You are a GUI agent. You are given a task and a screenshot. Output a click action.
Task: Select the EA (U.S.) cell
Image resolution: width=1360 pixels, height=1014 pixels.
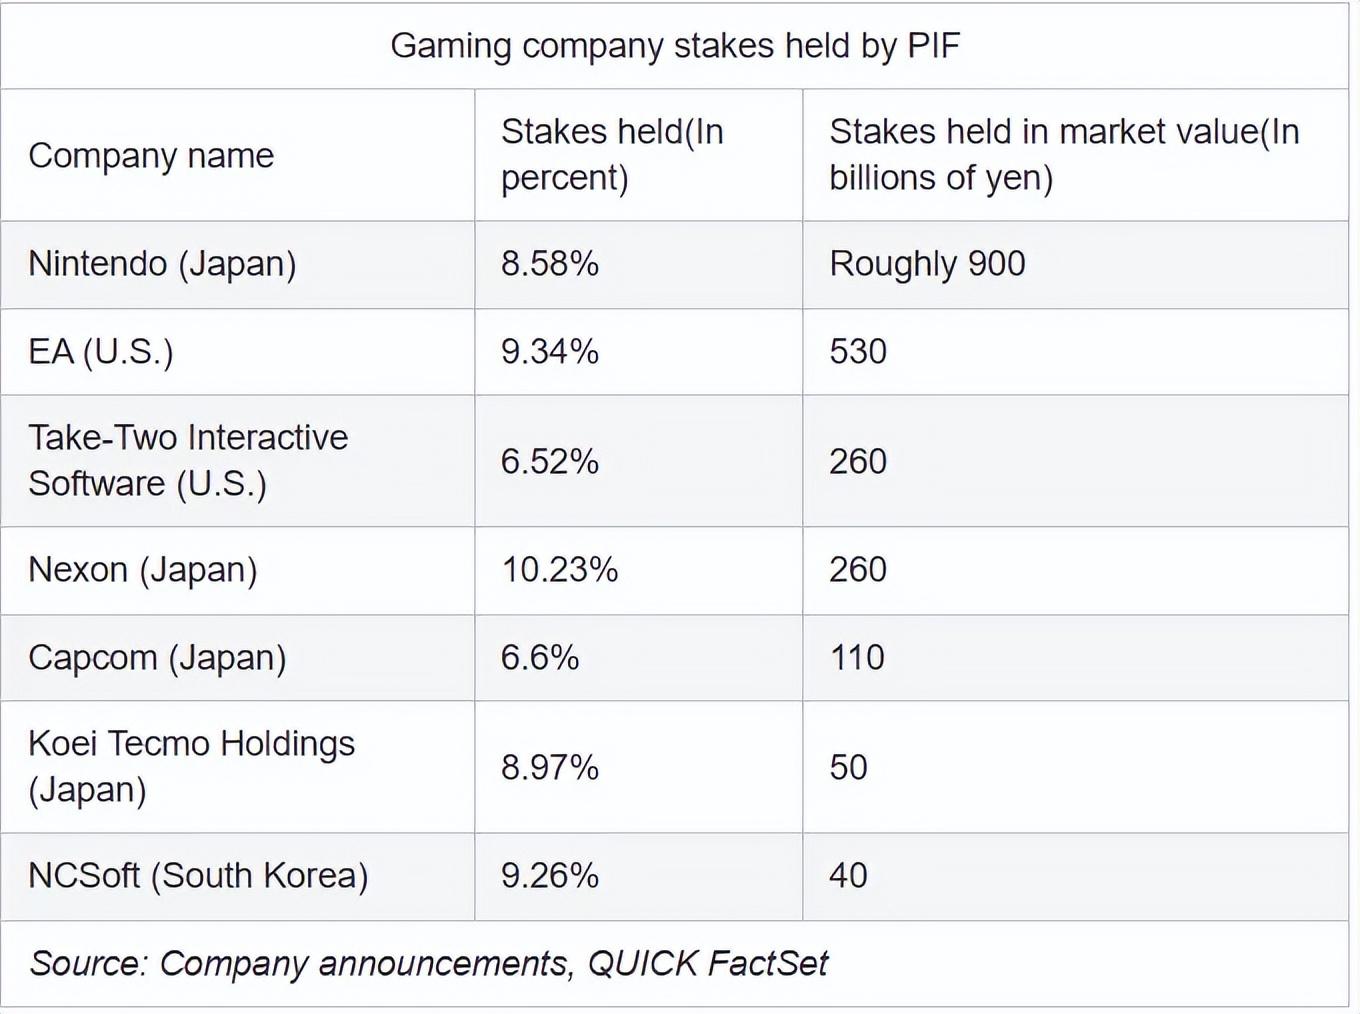[101, 352]
